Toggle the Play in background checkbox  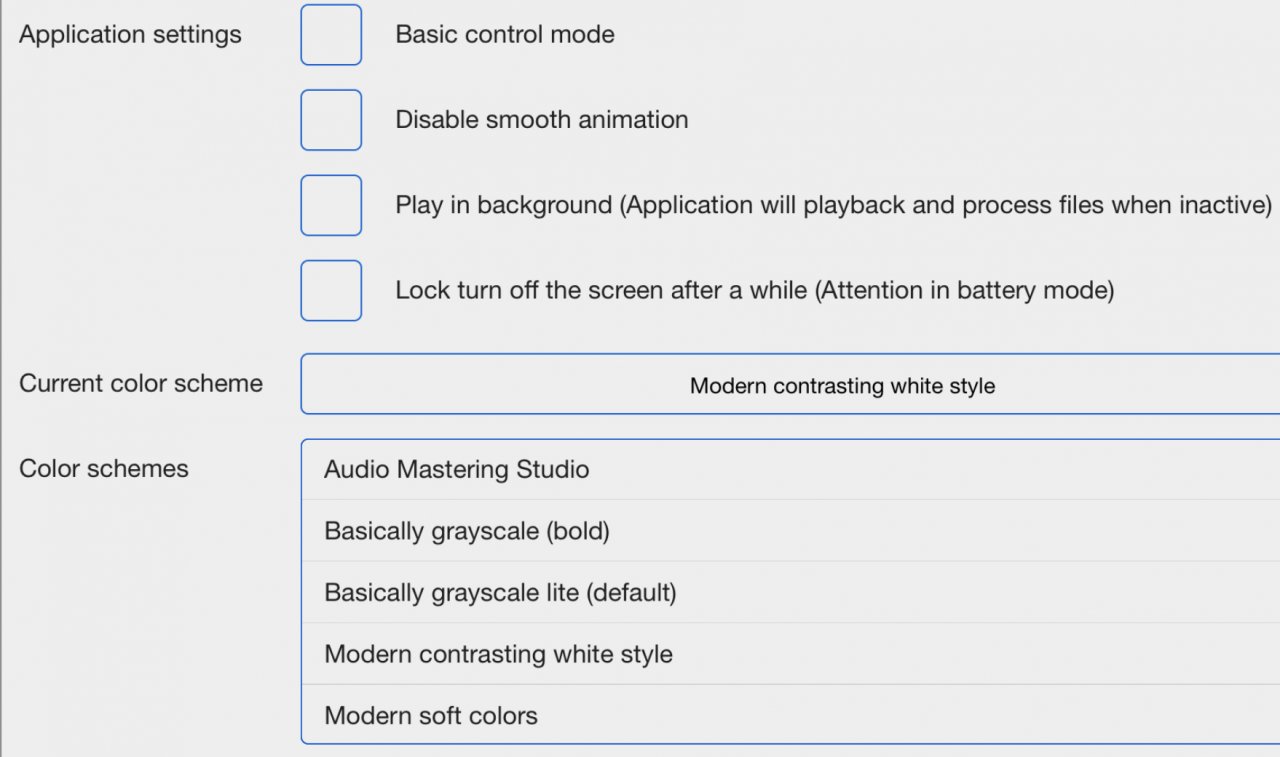point(331,205)
